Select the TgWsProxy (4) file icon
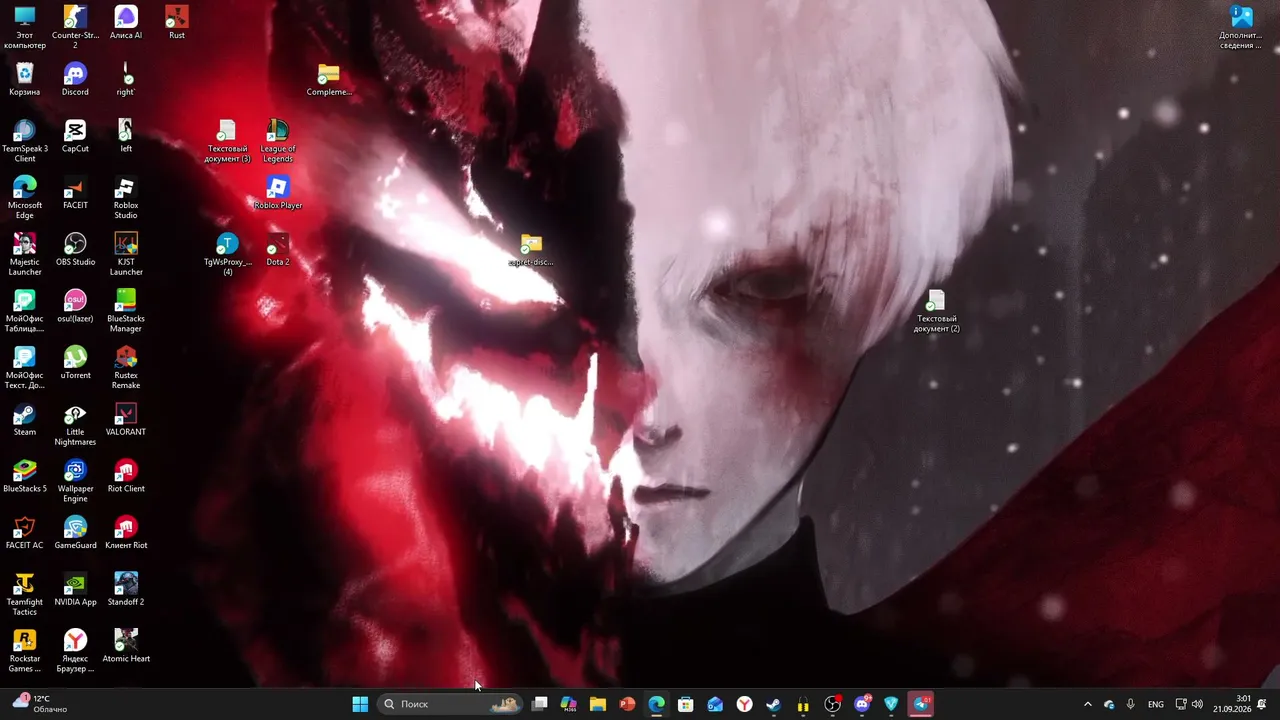This screenshot has height=720, width=1280. click(228, 255)
